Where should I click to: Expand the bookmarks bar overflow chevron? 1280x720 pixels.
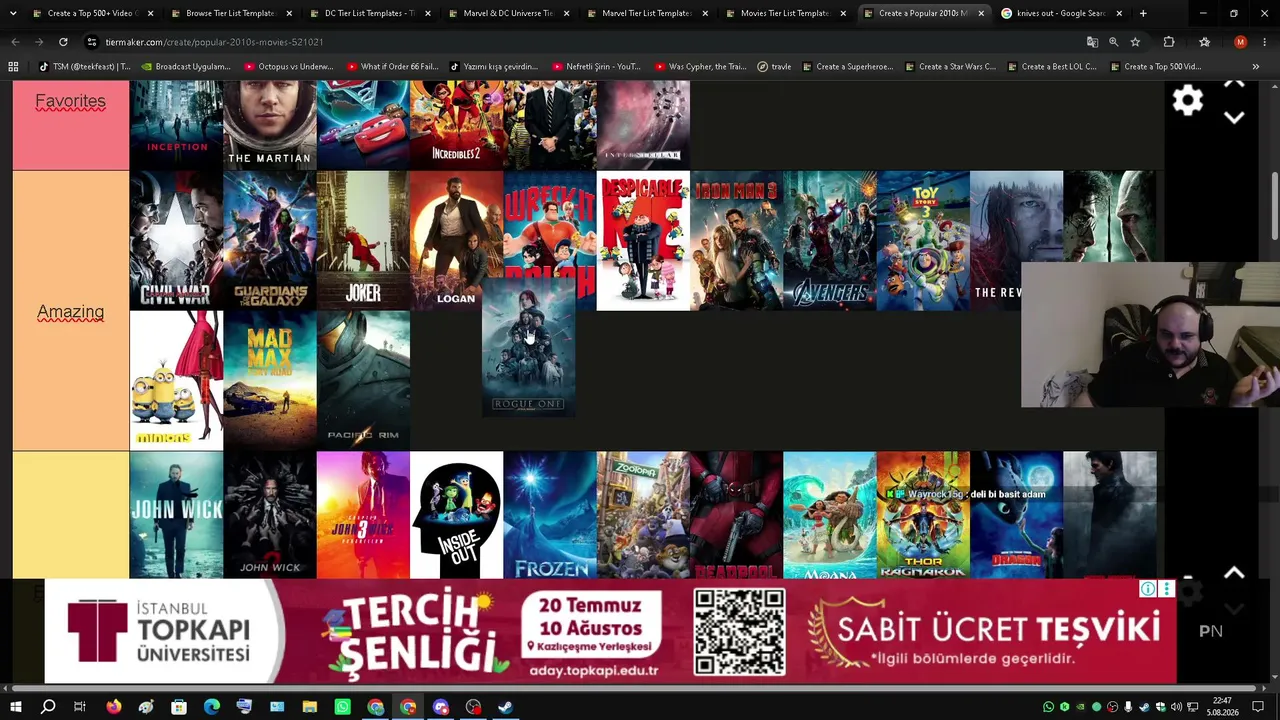pos(1255,67)
